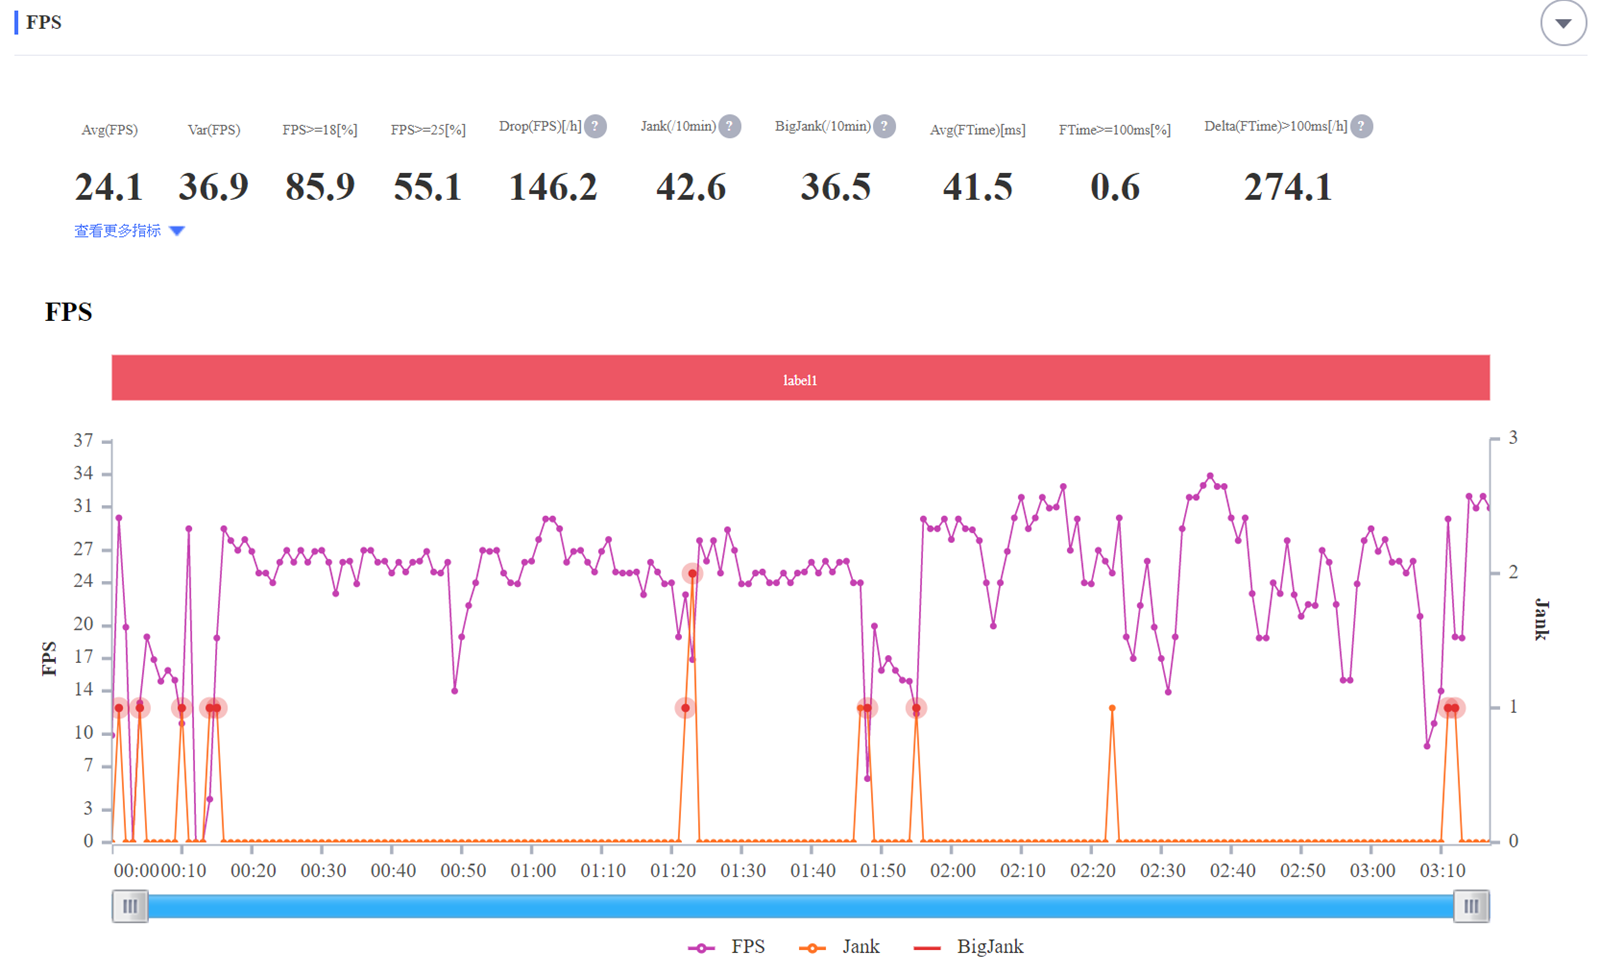This screenshot has width=1600, height=976.
Task: Open help tooltip for BigJank(/10min)
Action: pyautogui.click(x=884, y=127)
